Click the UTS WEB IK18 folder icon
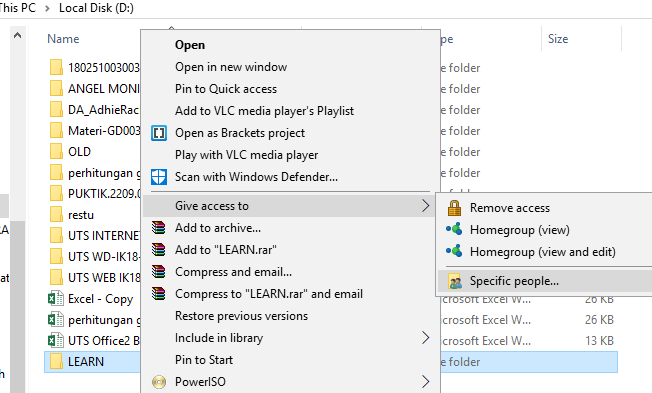The height and width of the screenshot is (393, 652). point(56,277)
